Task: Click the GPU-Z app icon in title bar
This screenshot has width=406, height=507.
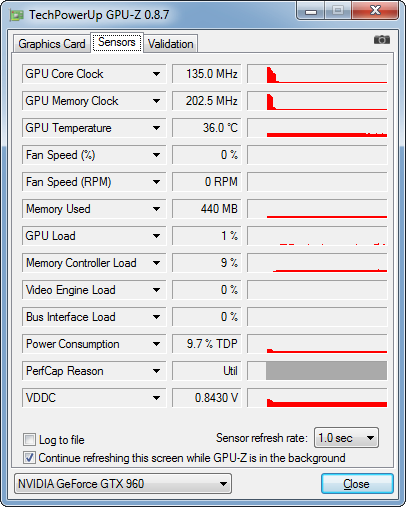Action: (16, 15)
